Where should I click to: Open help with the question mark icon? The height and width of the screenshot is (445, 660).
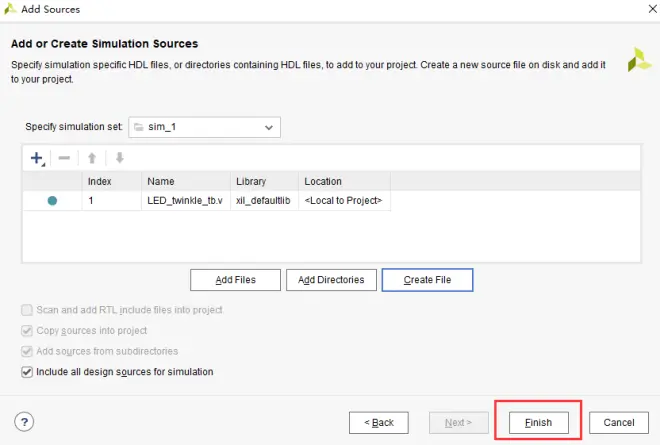tap(24, 422)
